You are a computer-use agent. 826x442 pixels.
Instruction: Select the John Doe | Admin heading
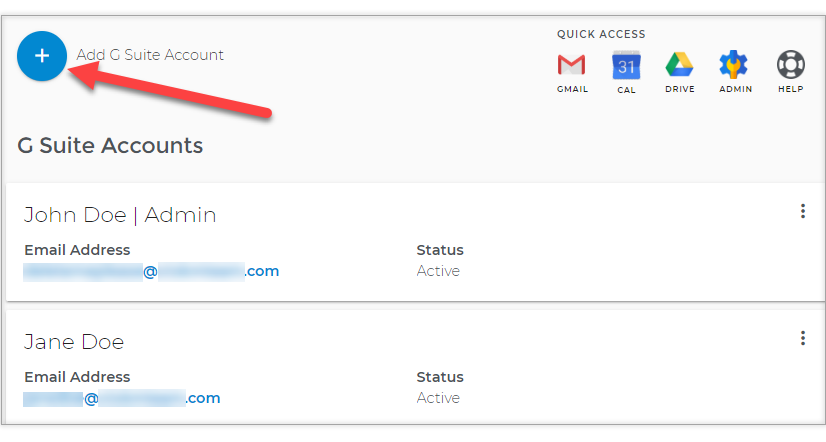(120, 215)
